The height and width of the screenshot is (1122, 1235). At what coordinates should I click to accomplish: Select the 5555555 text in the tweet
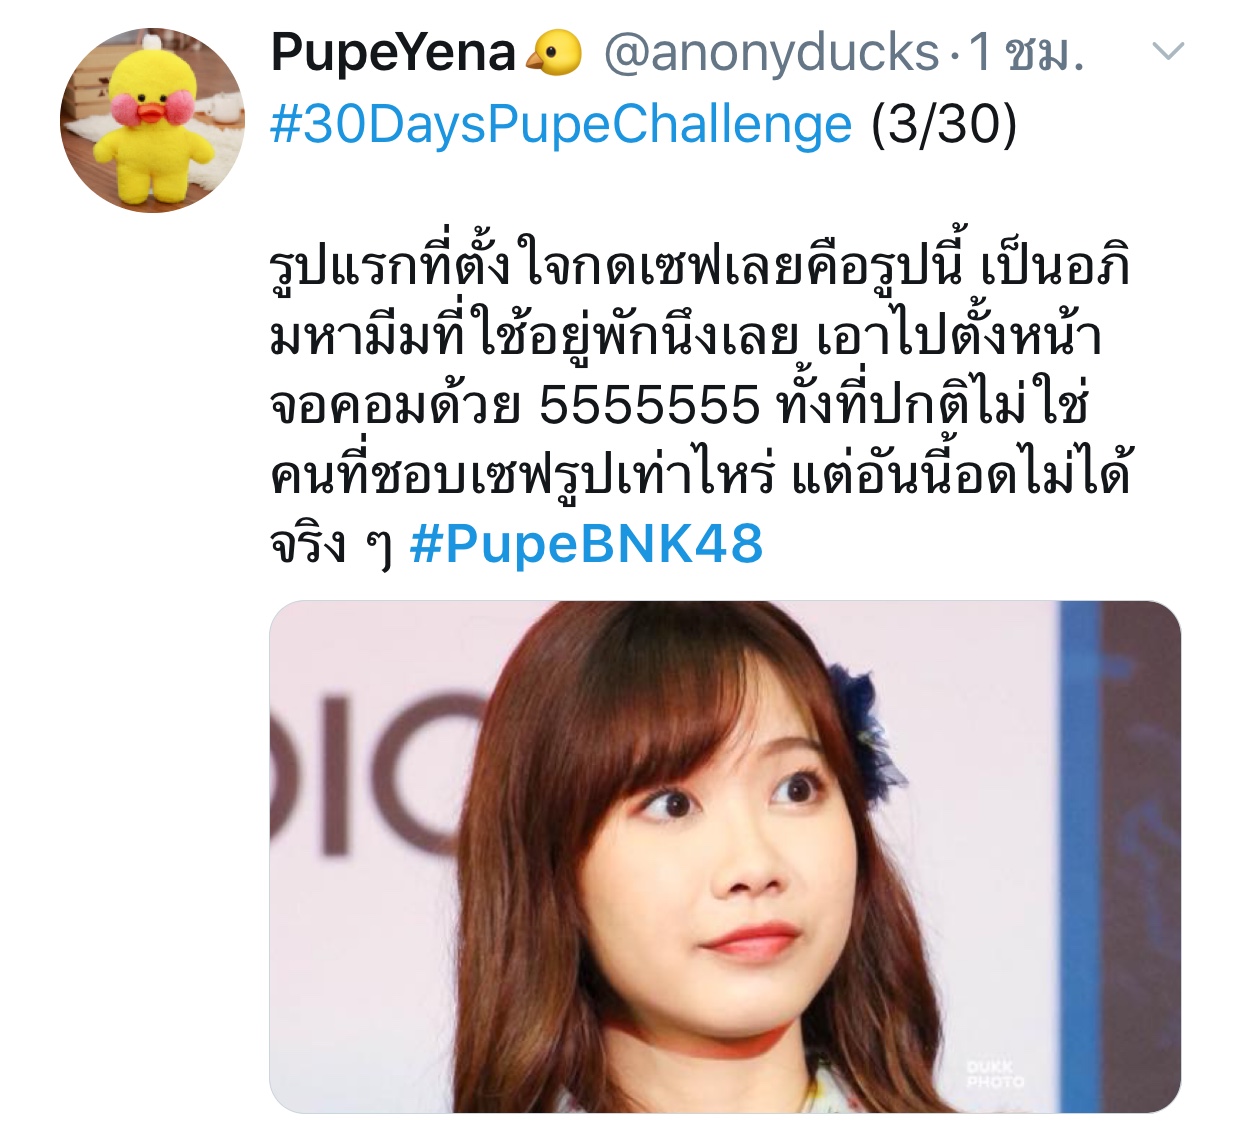coord(650,405)
